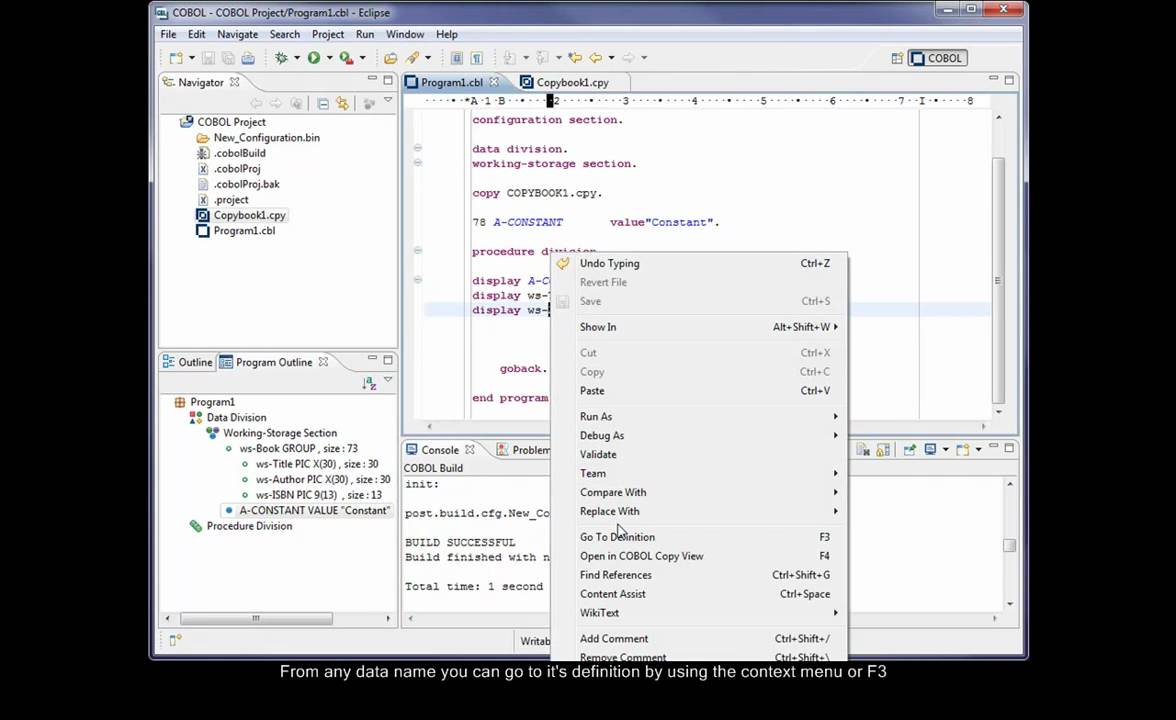The width and height of the screenshot is (1176, 720).
Task: Click the Search flashlight toolbar icon
Action: (412, 58)
